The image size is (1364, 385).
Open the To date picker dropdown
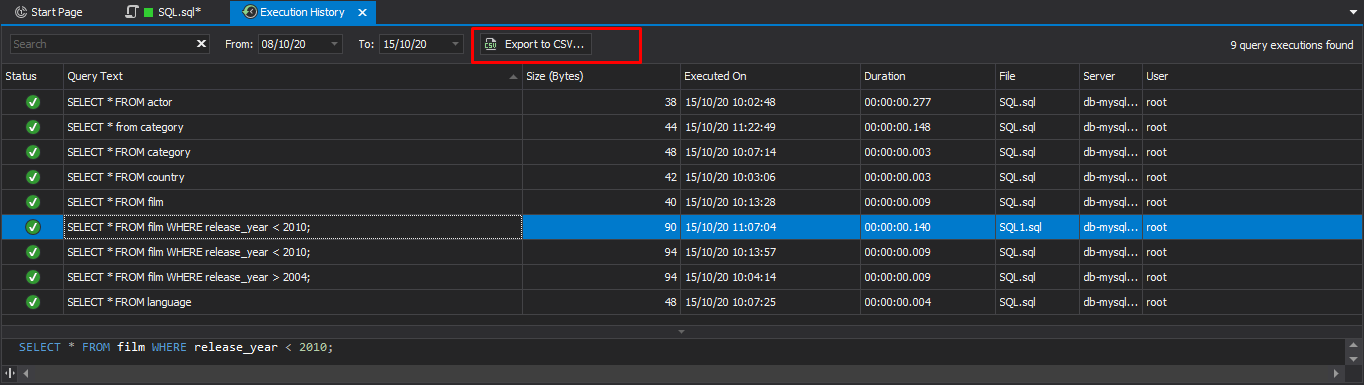[x=455, y=44]
